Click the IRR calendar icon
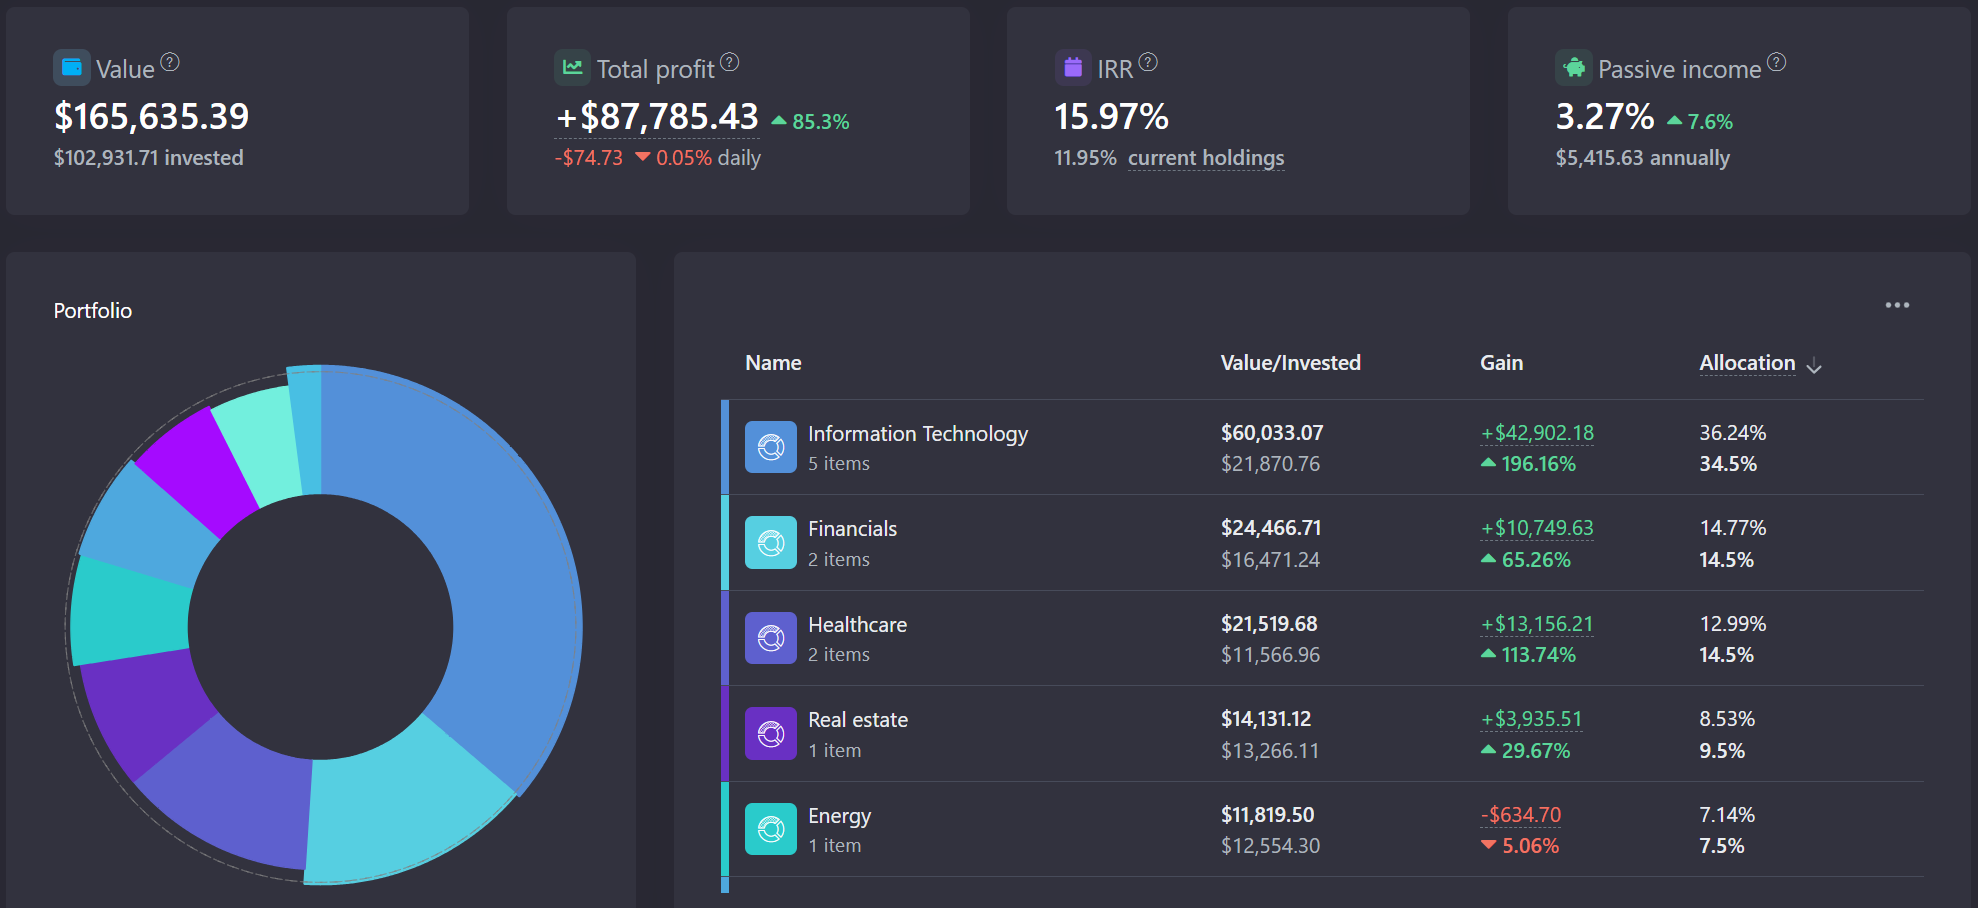This screenshot has height=908, width=1978. pyautogui.click(x=1072, y=66)
